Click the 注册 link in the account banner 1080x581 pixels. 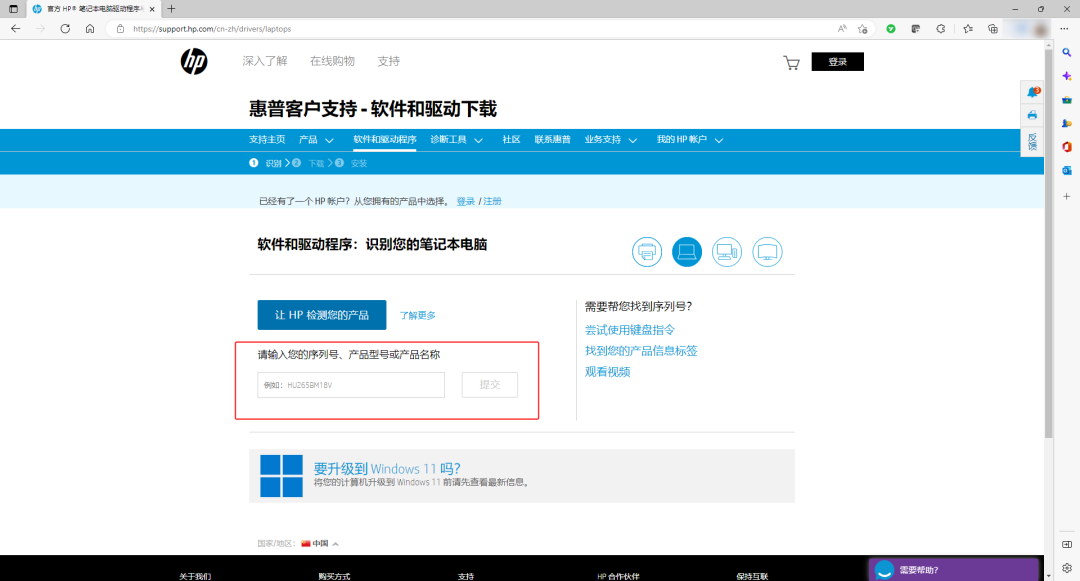(x=492, y=201)
